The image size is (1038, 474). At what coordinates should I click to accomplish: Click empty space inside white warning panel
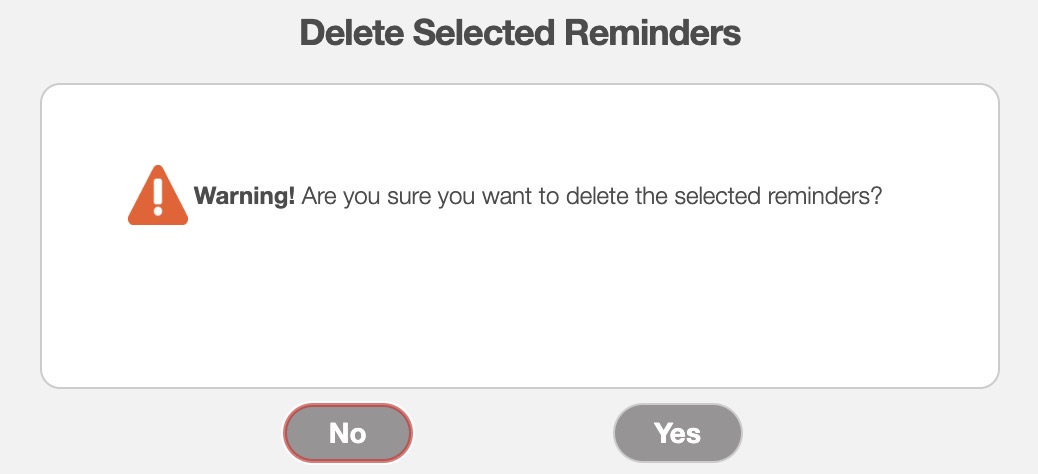click(520, 310)
